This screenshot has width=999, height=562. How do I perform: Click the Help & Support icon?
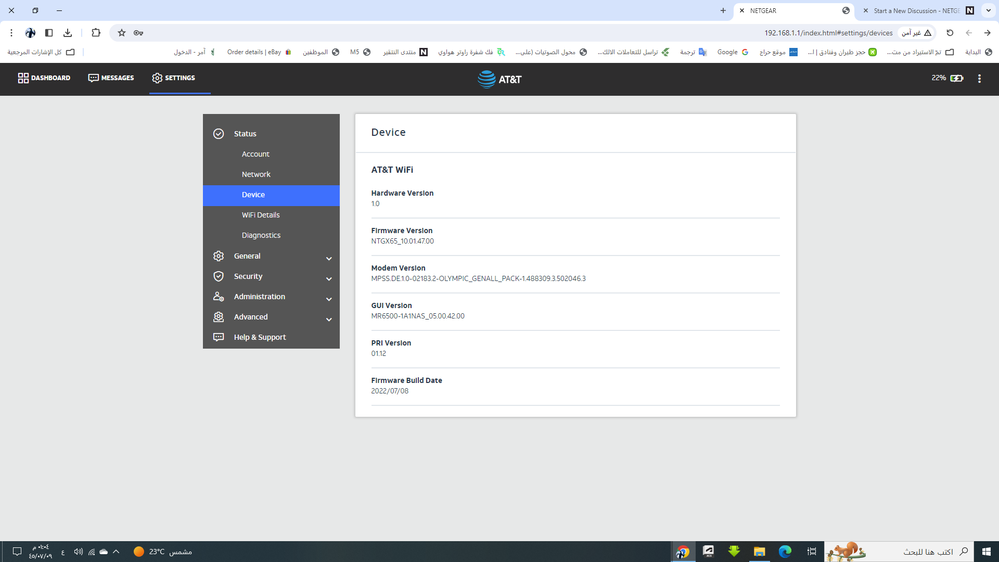tap(219, 337)
